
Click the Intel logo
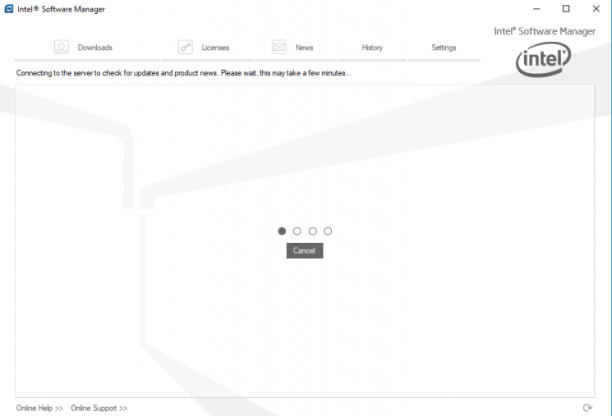click(544, 59)
